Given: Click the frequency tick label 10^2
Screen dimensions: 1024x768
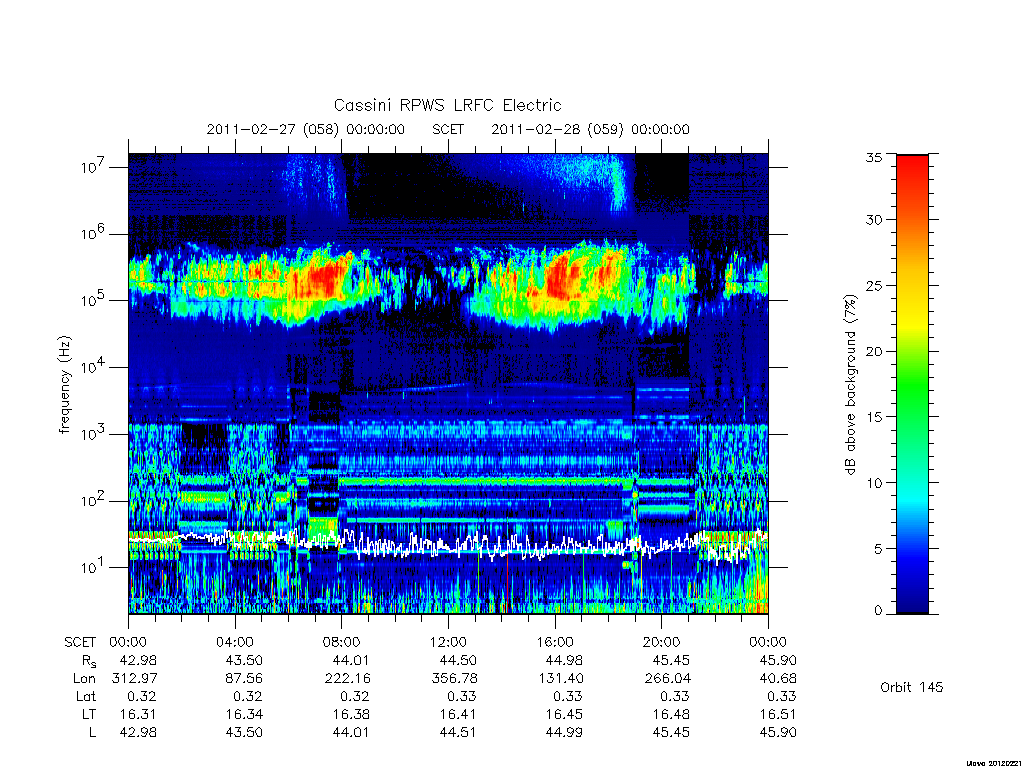Looking at the screenshot, I should [x=94, y=500].
